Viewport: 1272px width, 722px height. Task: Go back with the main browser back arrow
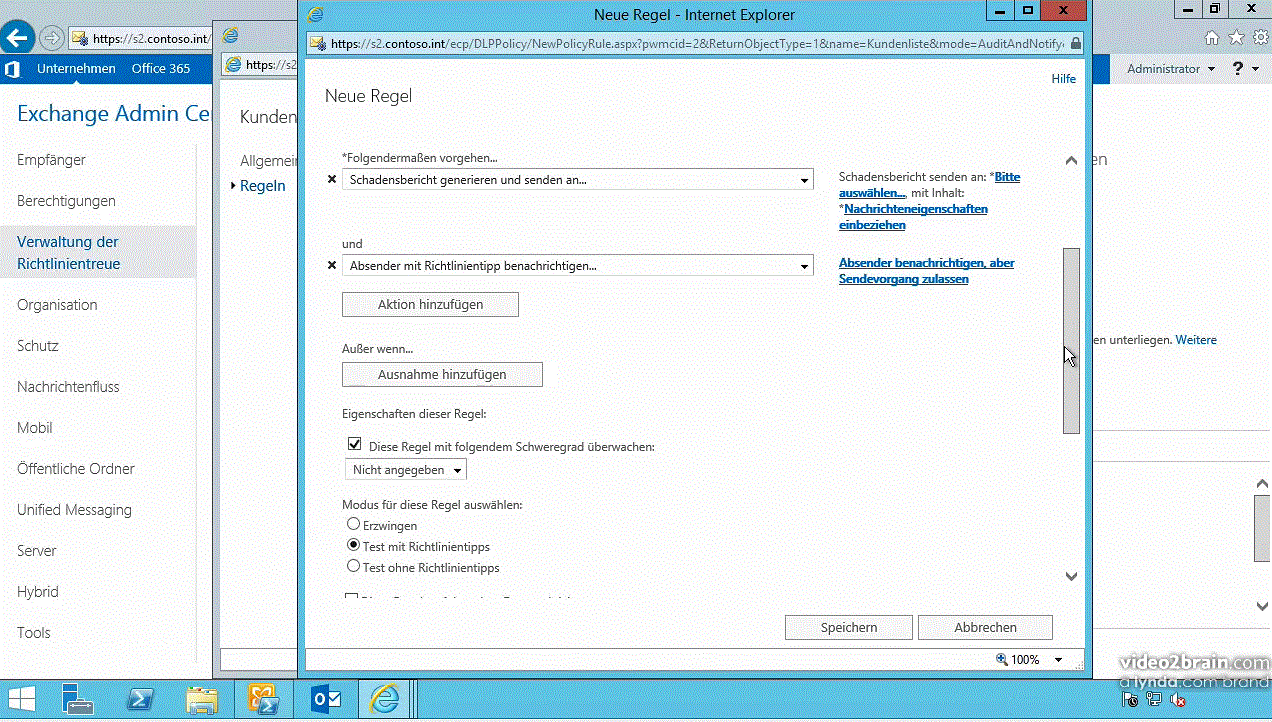pyautogui.click(x=17, y=38)
